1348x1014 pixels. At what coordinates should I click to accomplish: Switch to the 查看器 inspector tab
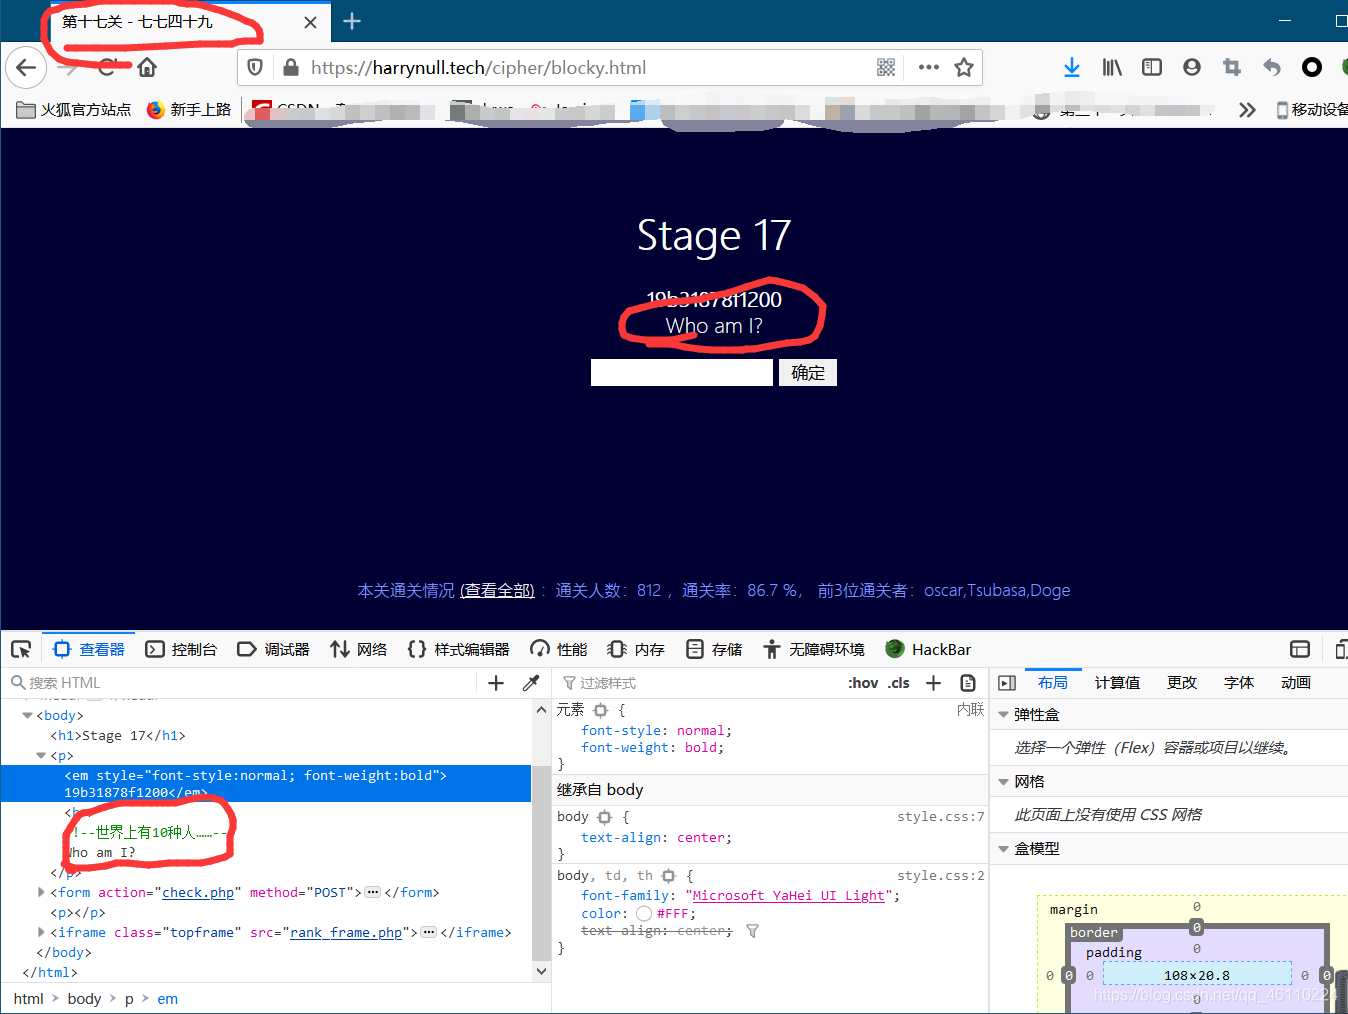coord(89,649)
